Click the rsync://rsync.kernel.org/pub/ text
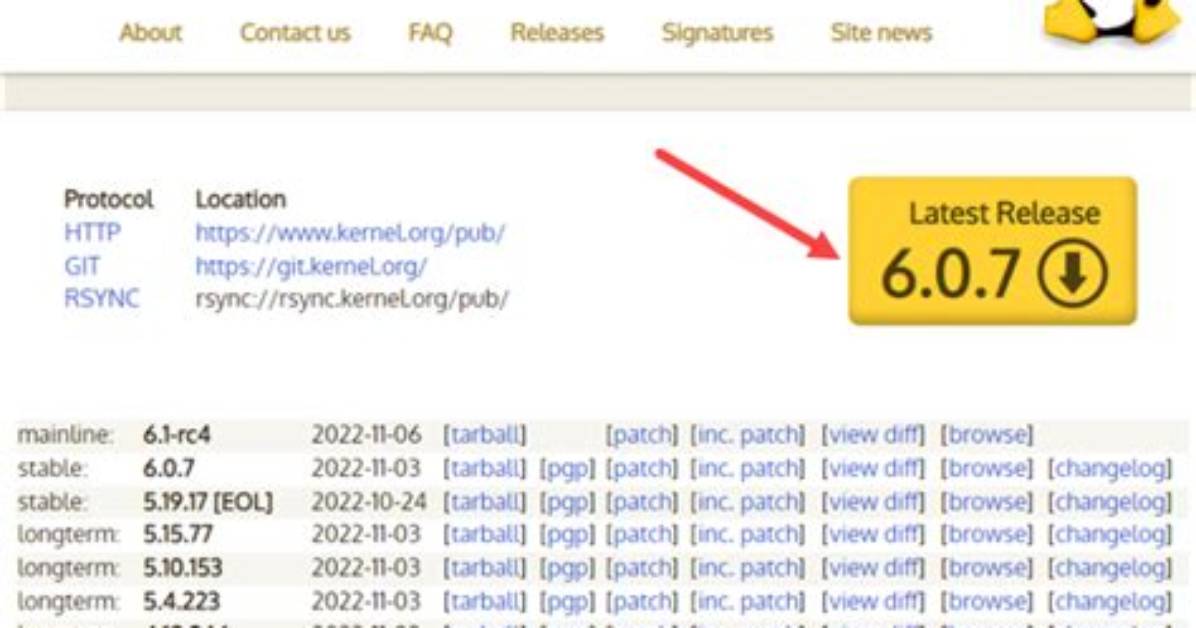Screen dimensions: 1196x628 point(352,298)
